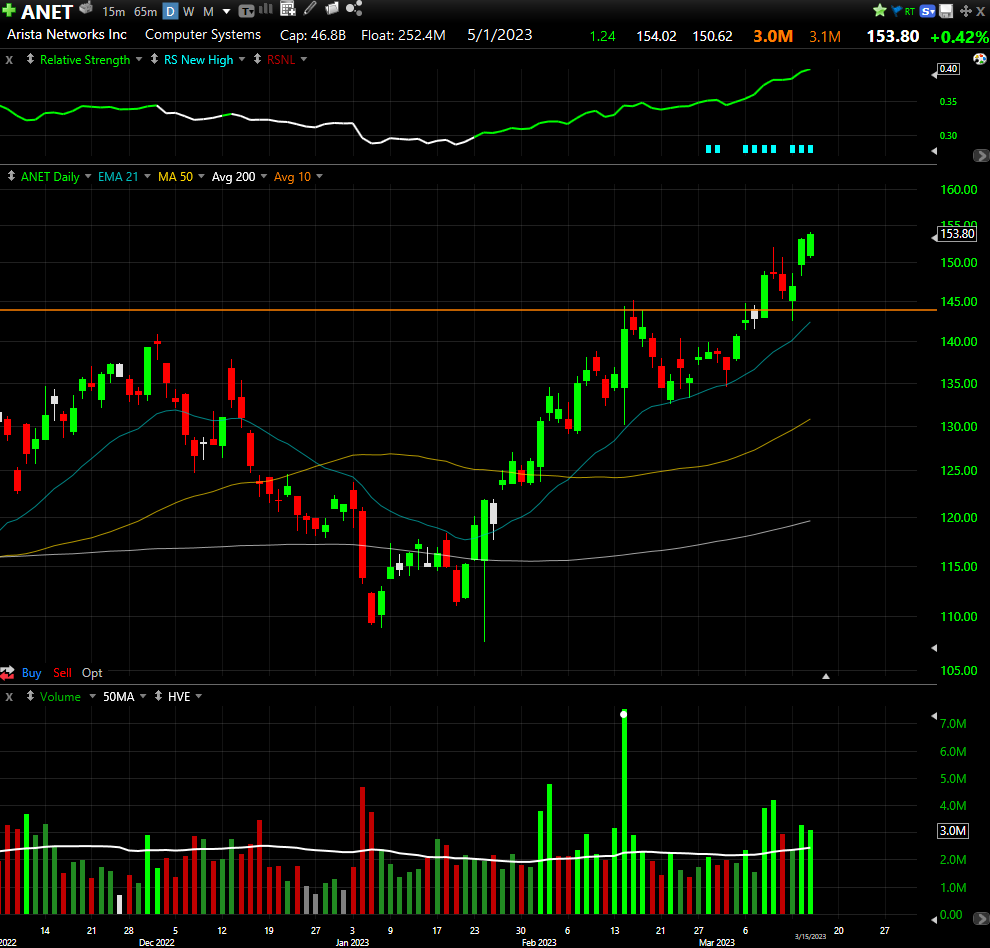The width and height of the screenshot is (990, 948).
Task: Click the MA 50 indicator label
Action: [176, 177]
